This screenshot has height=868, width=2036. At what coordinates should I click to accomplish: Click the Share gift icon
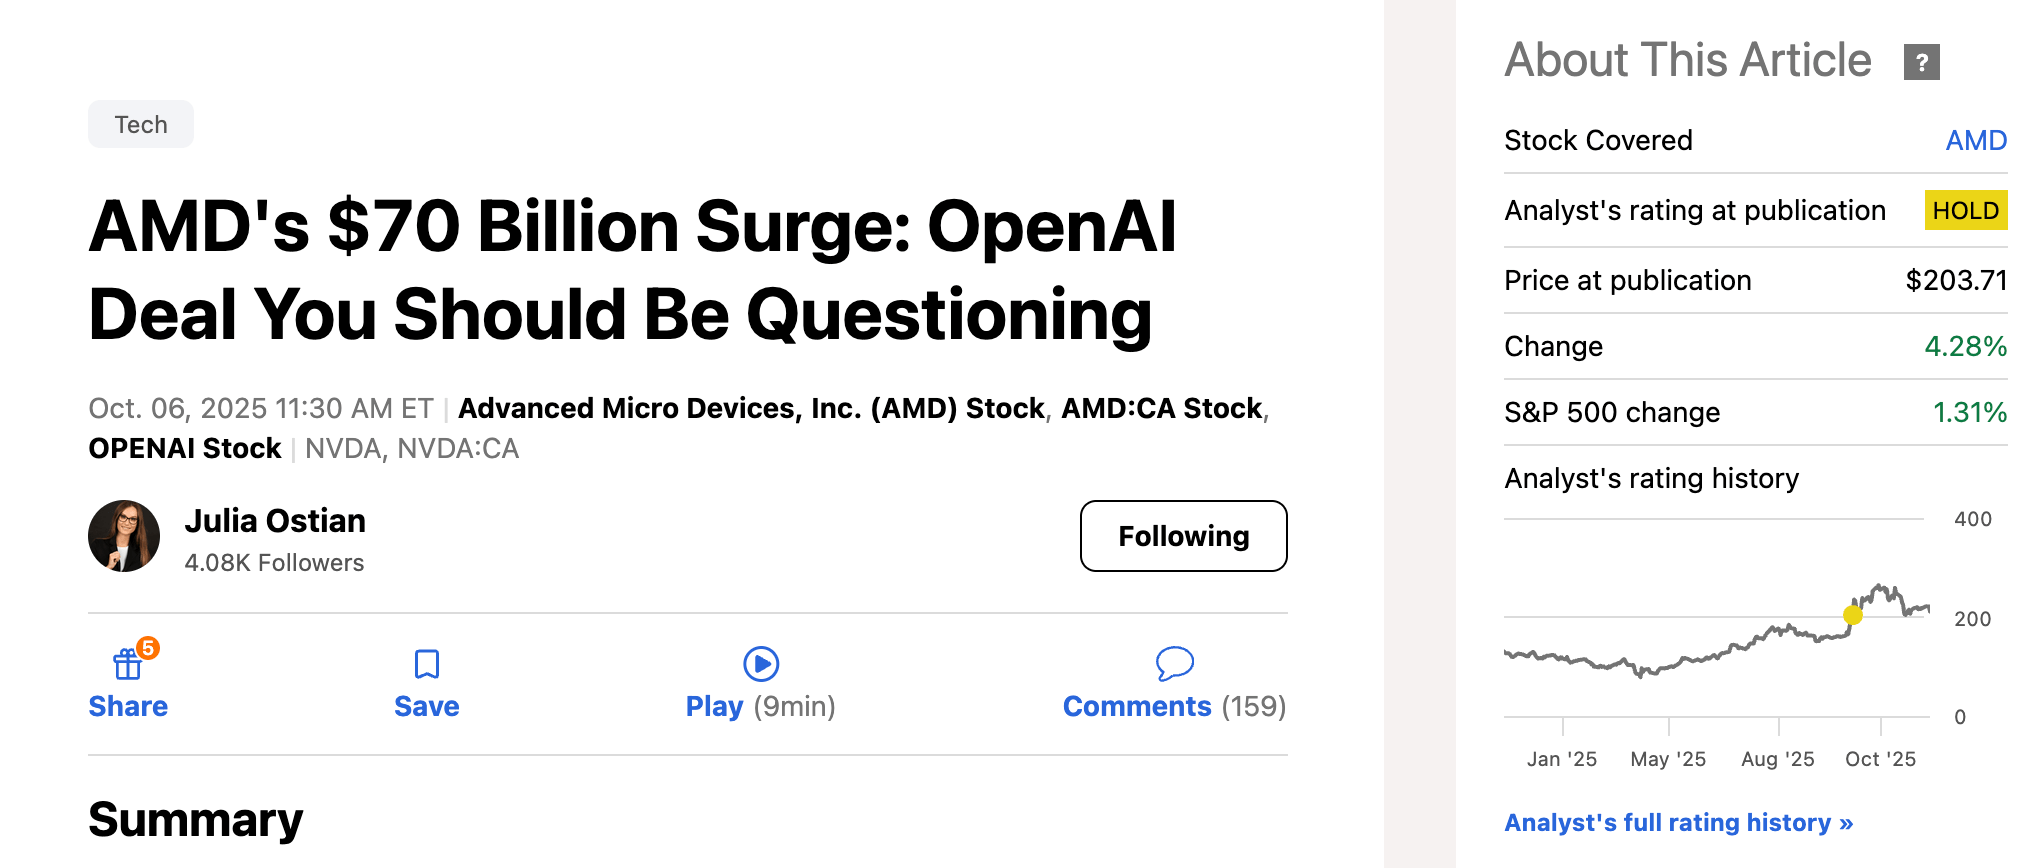127,664
